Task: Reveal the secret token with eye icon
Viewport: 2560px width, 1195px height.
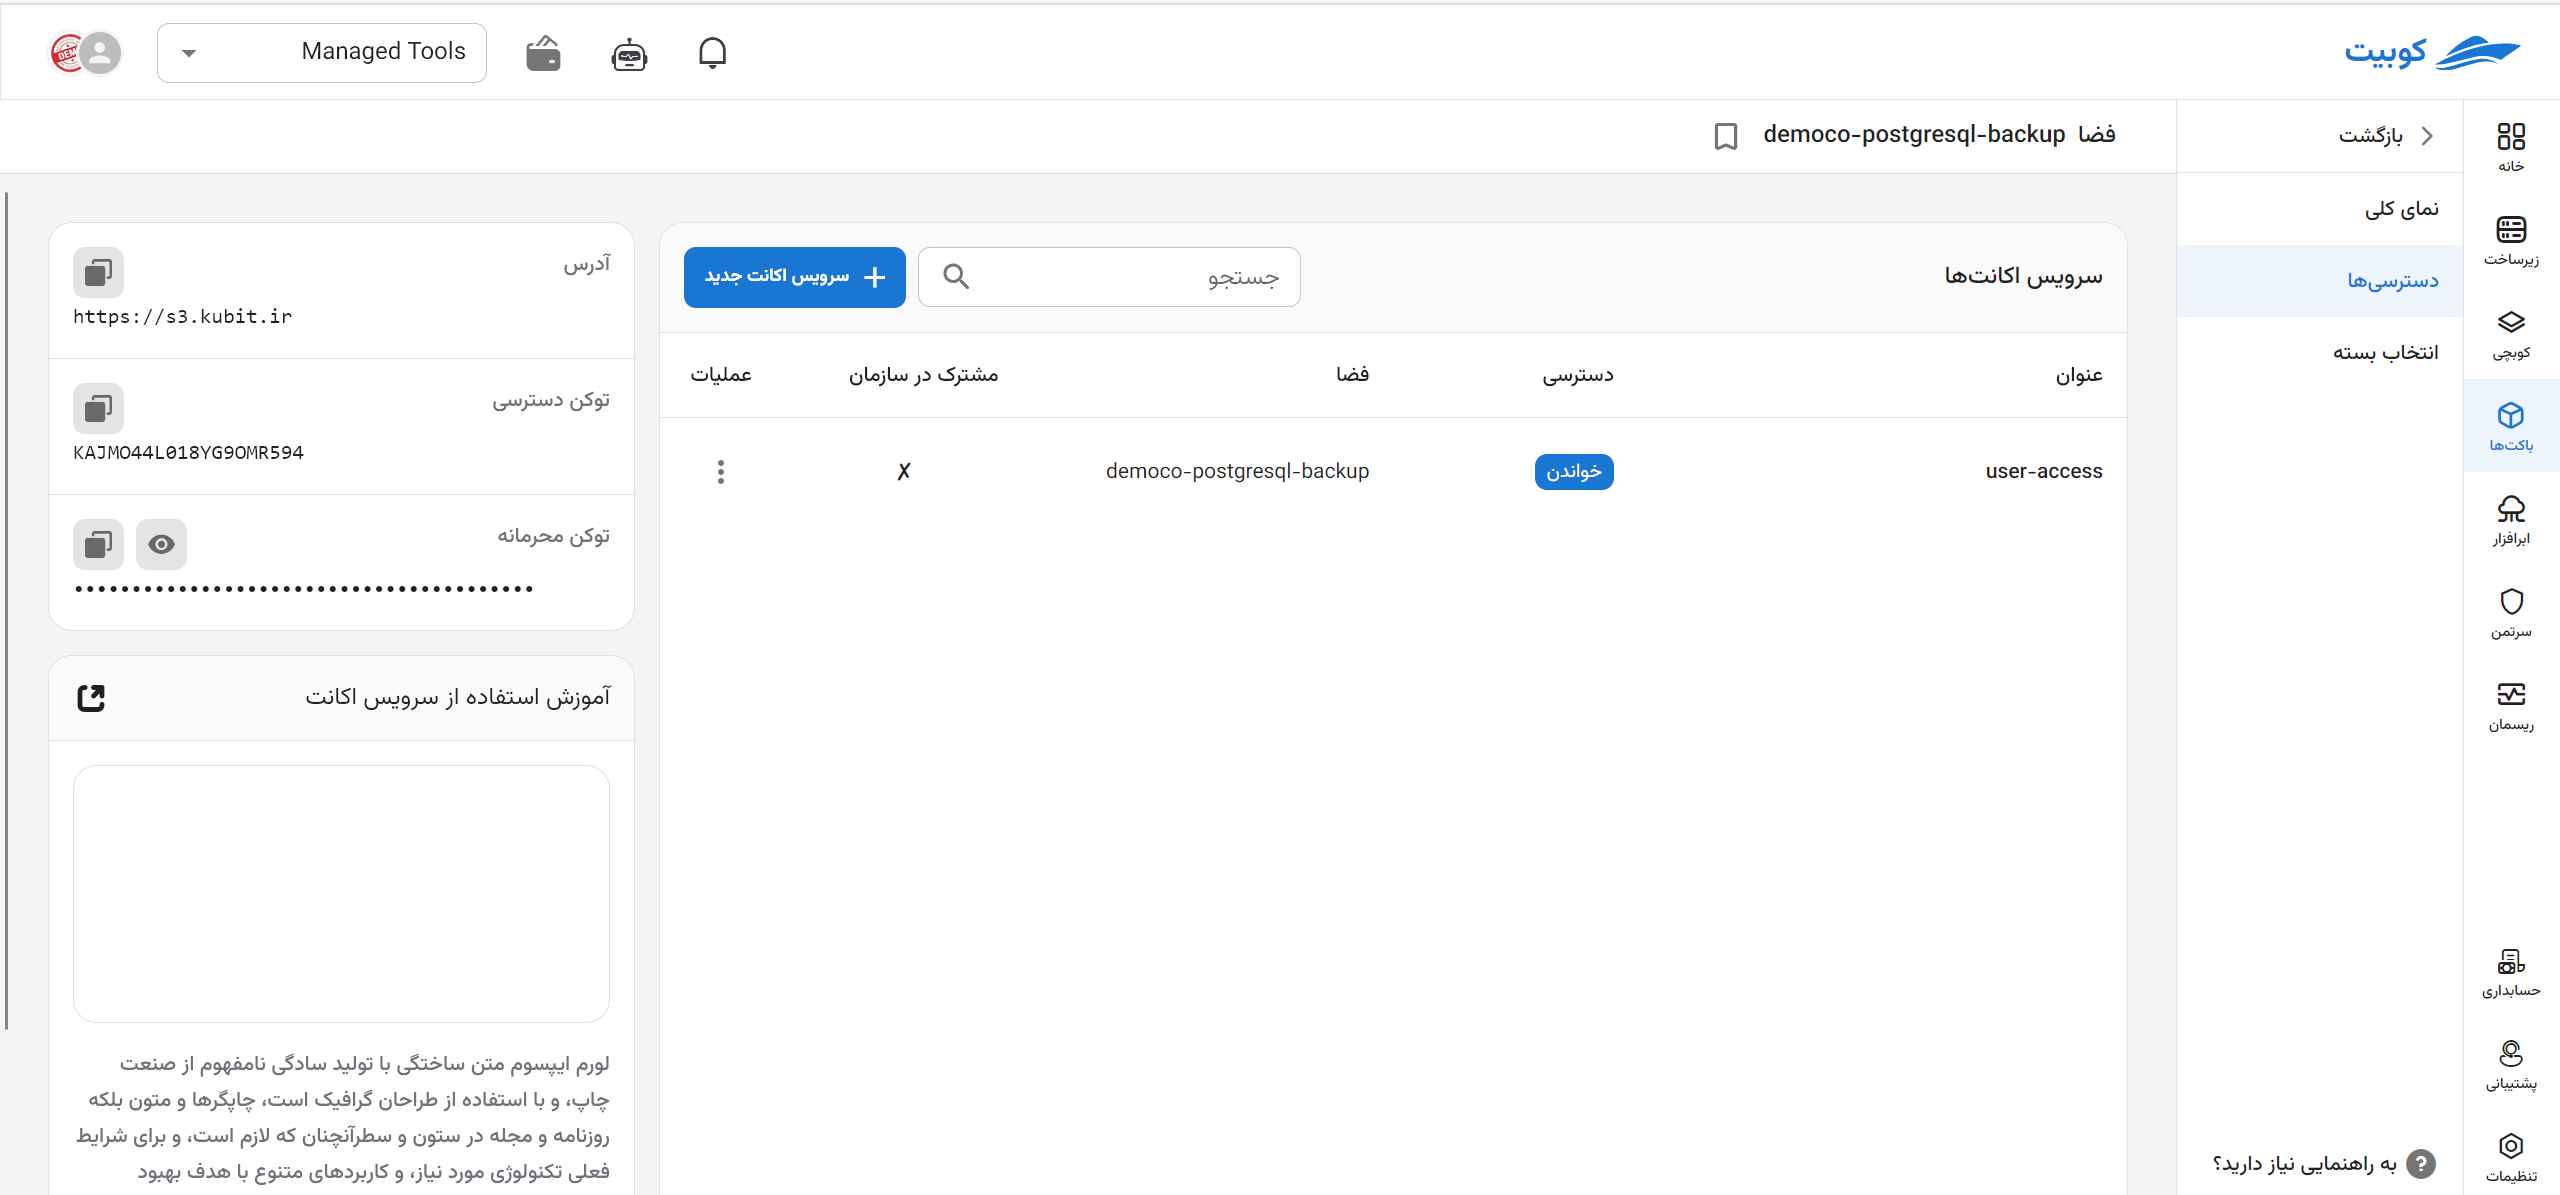Action: point(161,544)
